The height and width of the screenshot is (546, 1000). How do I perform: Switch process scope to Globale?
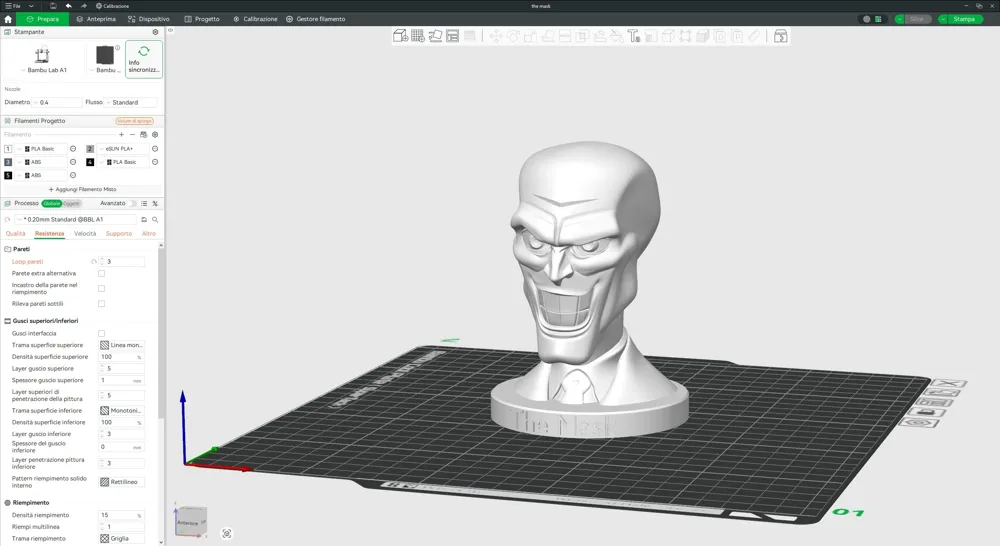(x=52, y=203)
